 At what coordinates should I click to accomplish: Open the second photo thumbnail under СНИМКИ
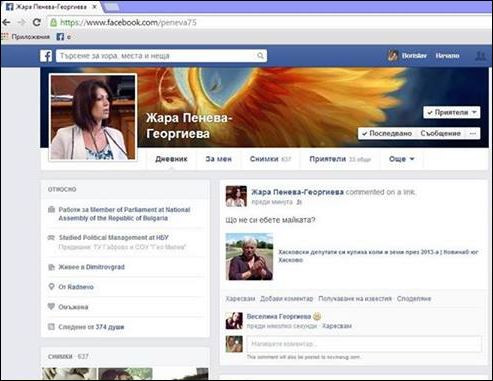point(125,374)
